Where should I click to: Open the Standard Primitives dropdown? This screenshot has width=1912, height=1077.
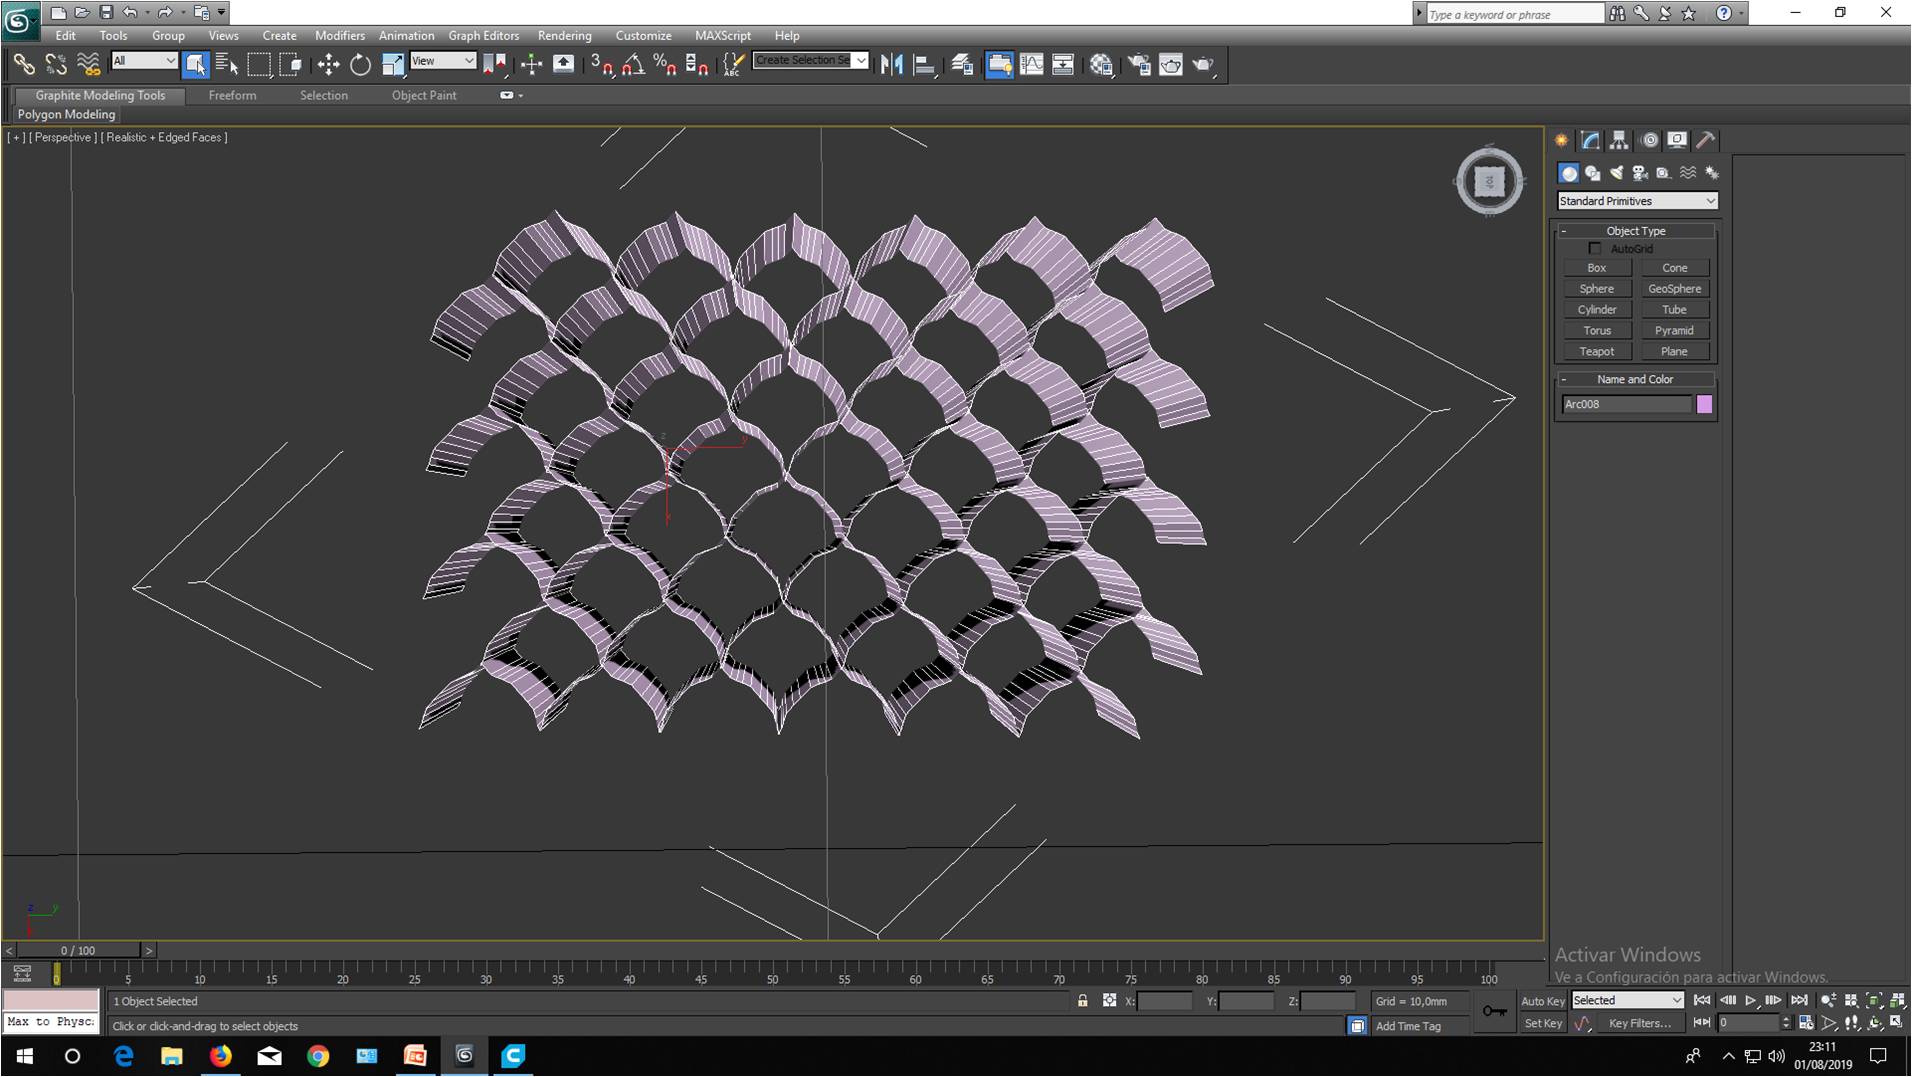[1636, 201]
